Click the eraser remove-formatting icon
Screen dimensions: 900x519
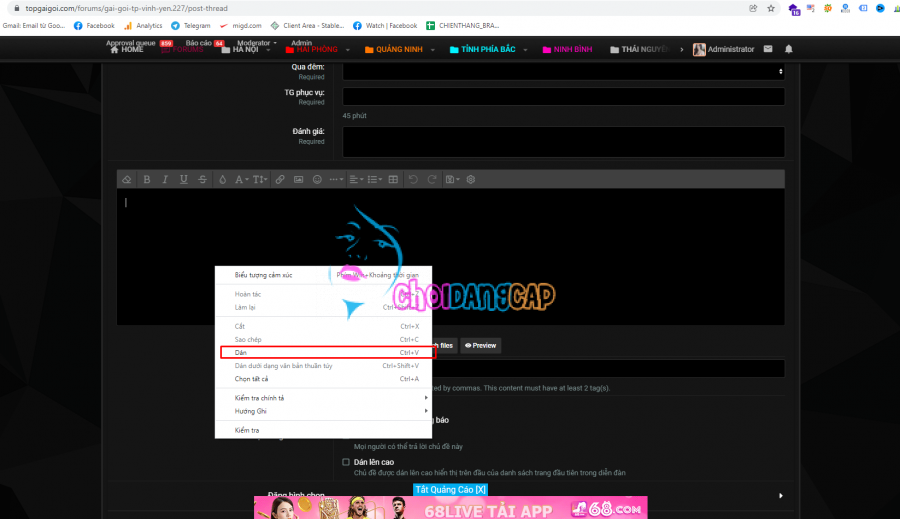click(x=127, y=179)
